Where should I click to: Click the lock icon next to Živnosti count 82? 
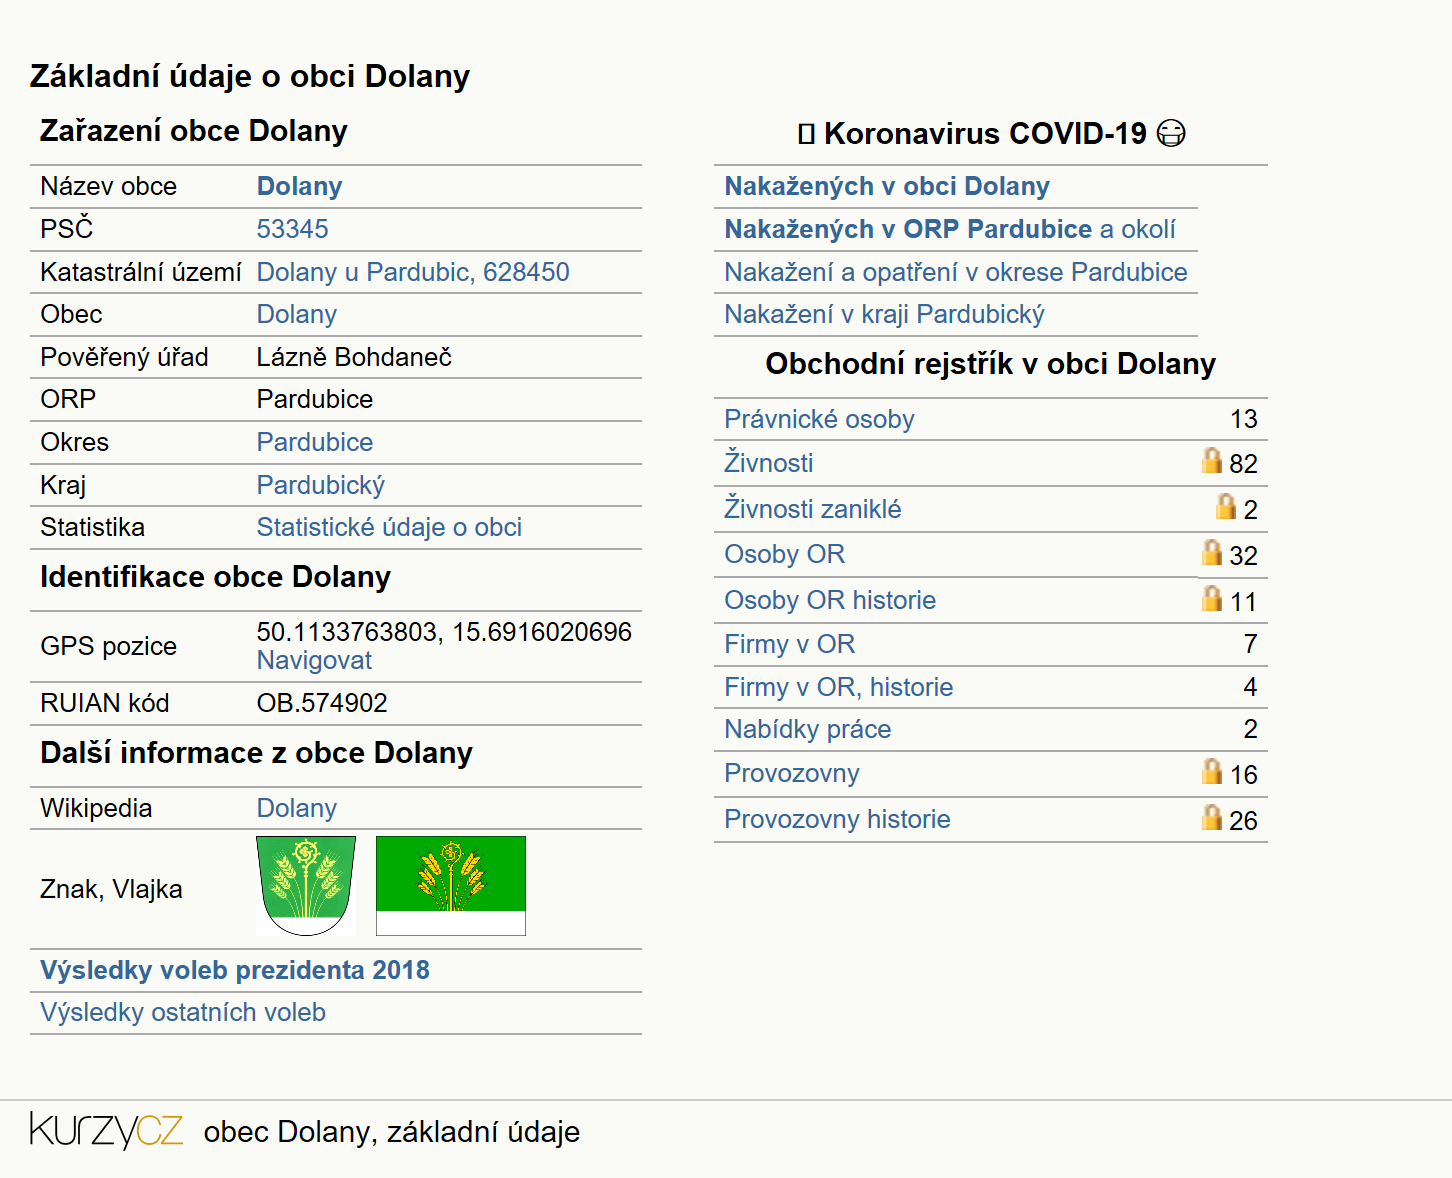[1212, 460]
